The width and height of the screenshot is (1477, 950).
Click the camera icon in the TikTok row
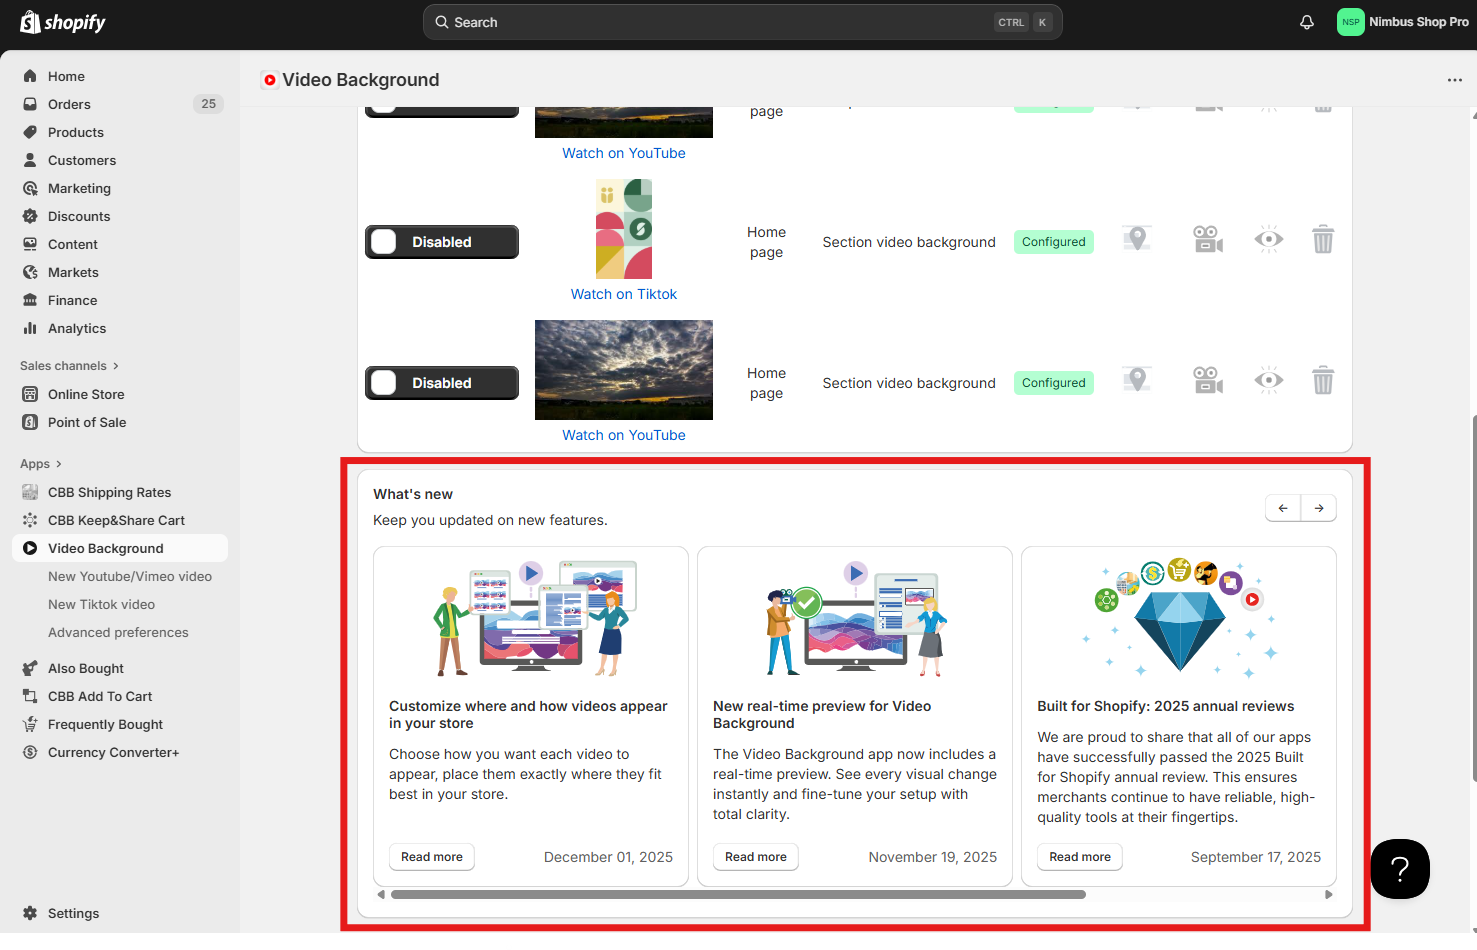(x=1208, y=239)
